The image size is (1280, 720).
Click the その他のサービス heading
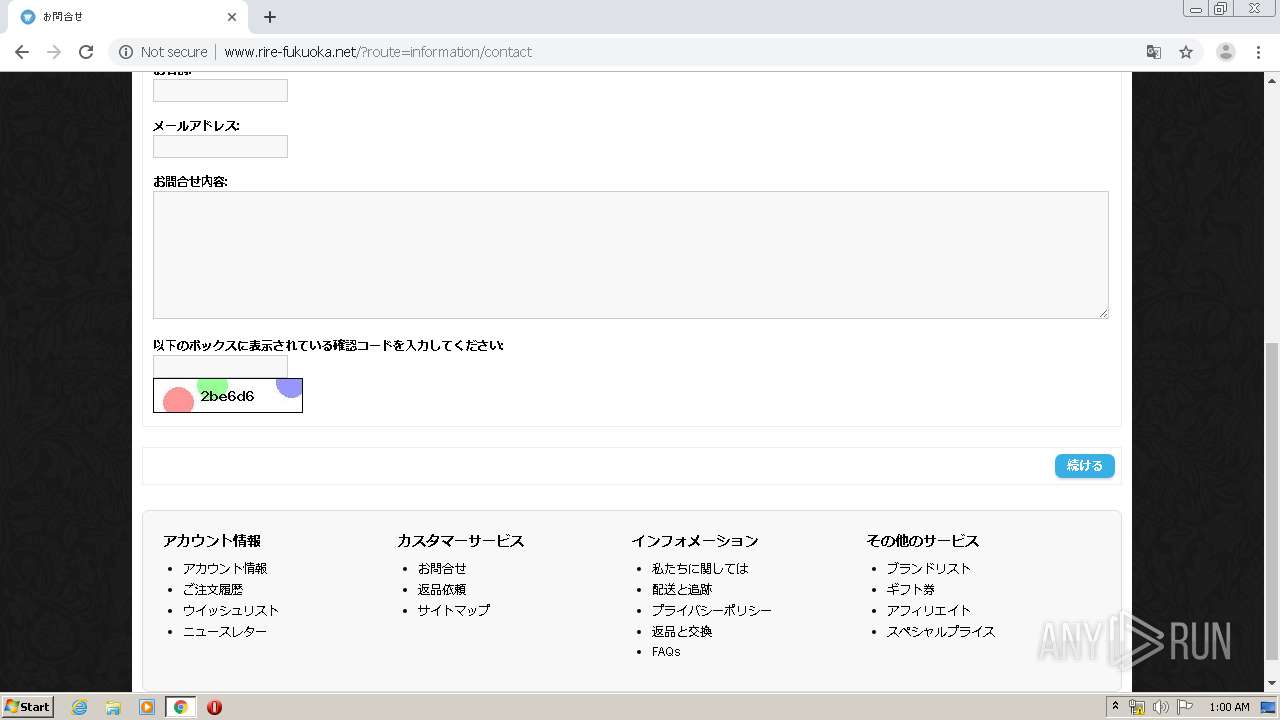point(922,540)
